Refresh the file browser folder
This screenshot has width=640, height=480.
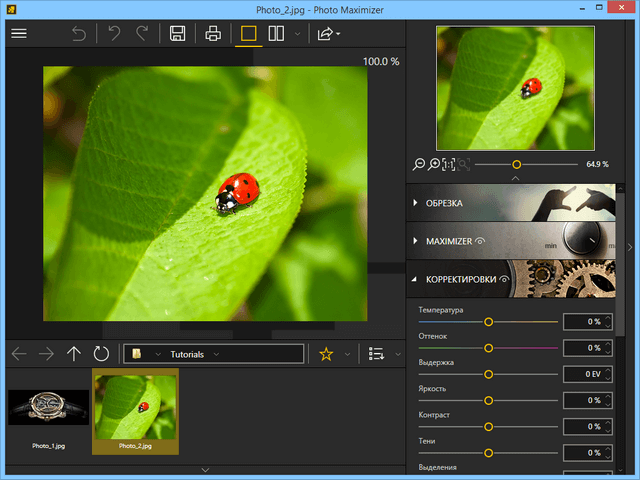(101, 354)
